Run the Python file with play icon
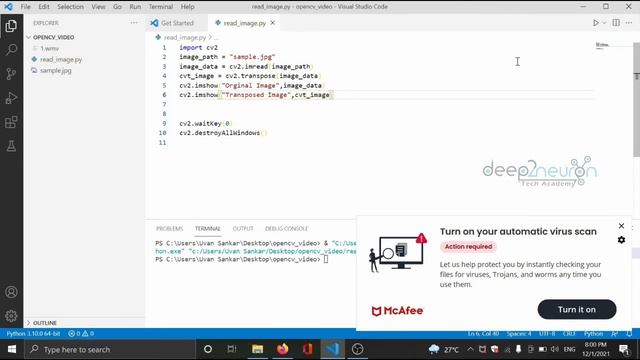 pyautogui.click(x=596, y=23)
